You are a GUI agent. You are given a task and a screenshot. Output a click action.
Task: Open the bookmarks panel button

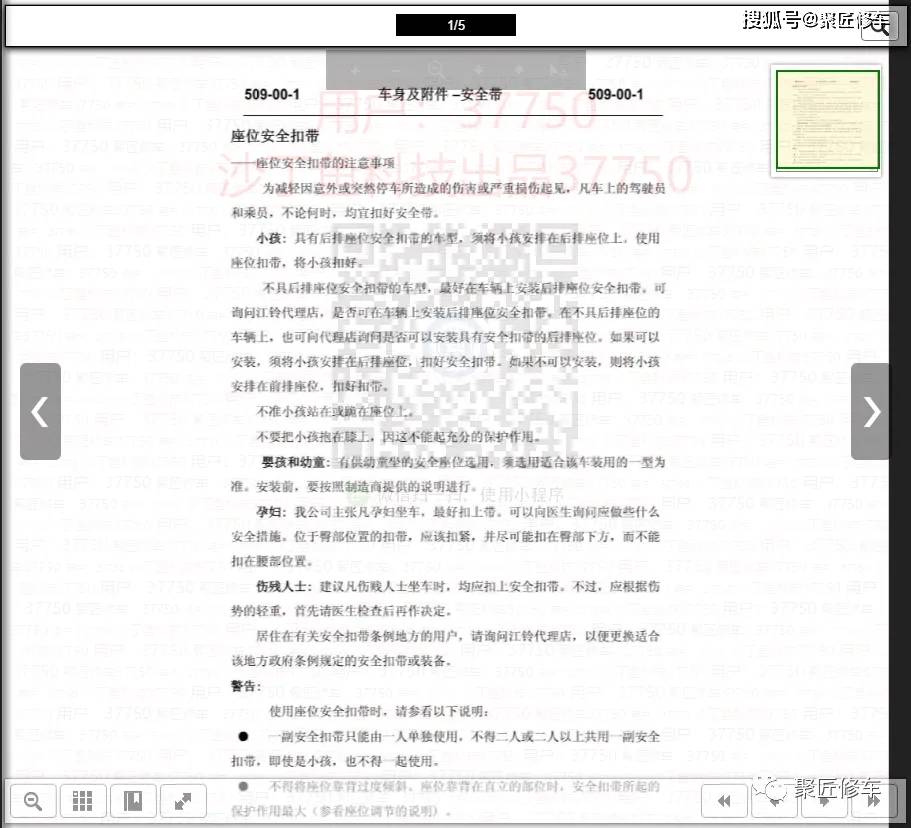click(133, 801)
